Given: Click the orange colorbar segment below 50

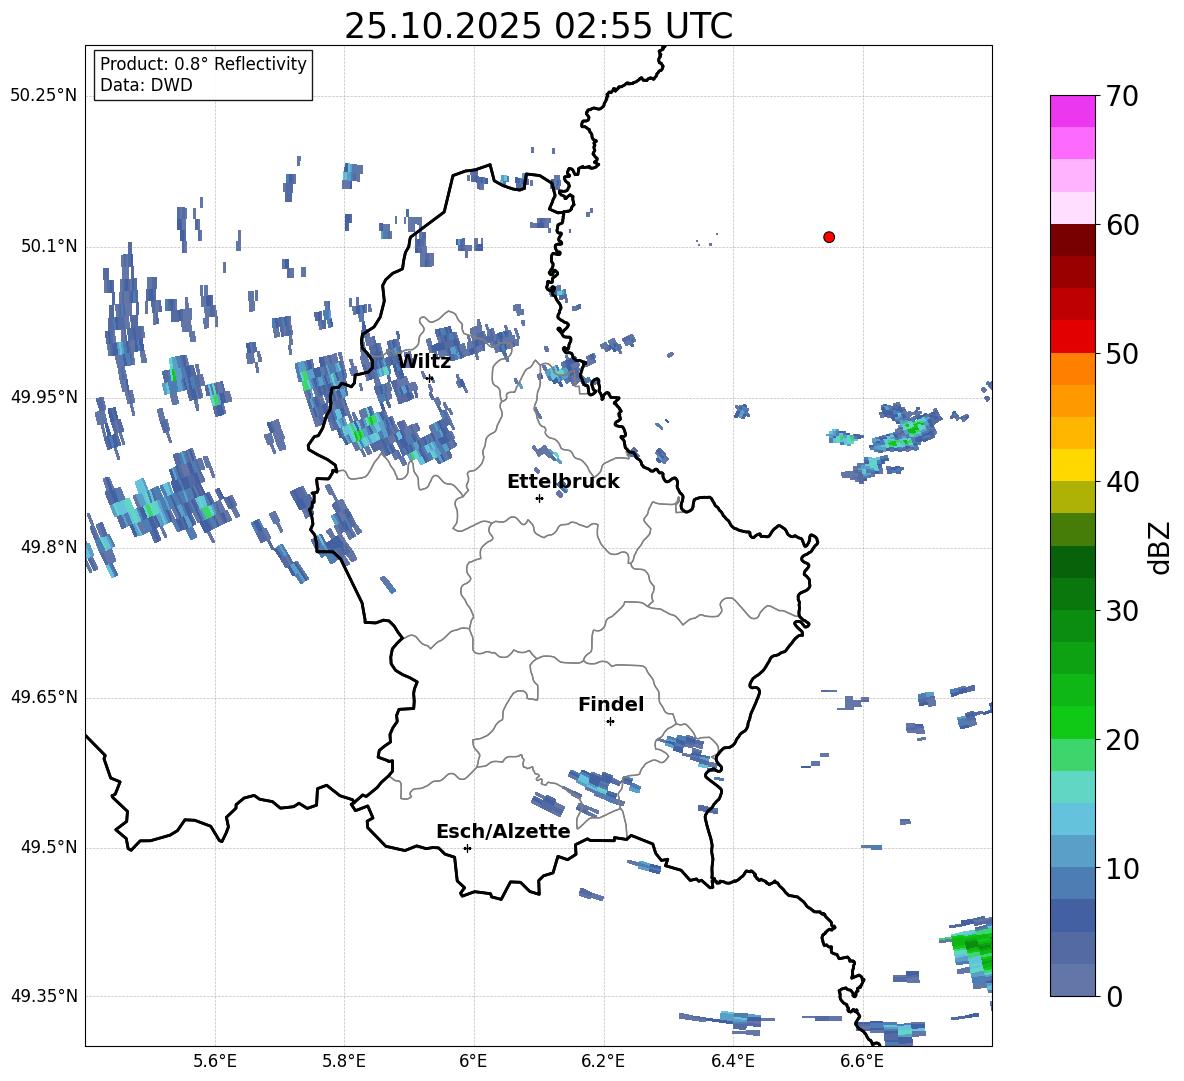Looking at the screenshot, I should click(x=1072, y=368).
